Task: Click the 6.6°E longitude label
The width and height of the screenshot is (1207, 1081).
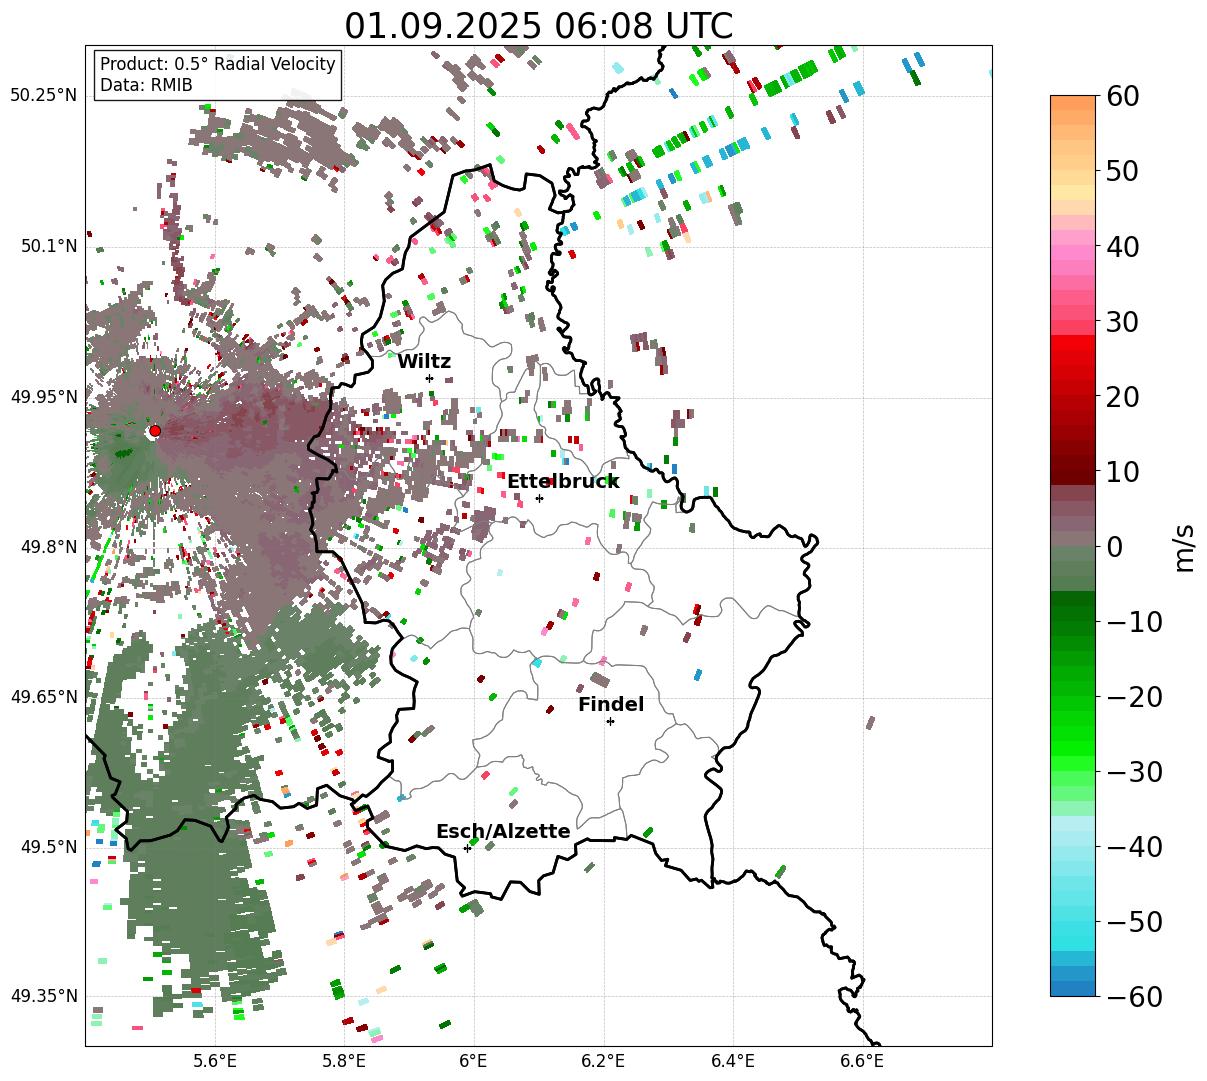Action: click(862, 1061)
